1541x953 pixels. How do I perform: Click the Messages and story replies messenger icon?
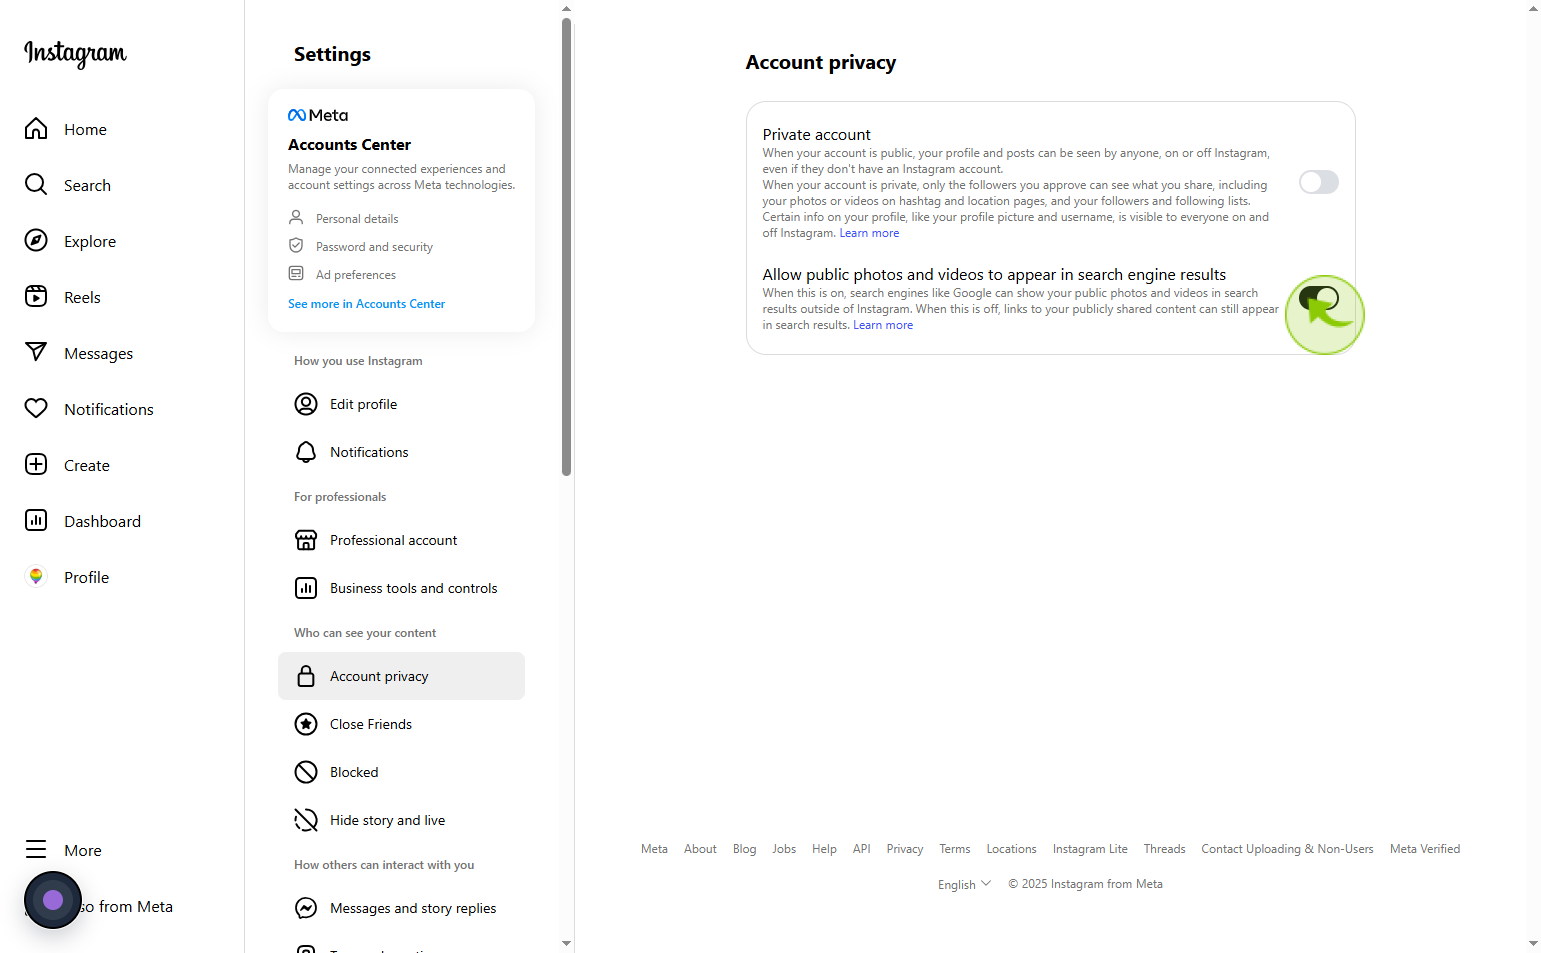tap(306, 908)
